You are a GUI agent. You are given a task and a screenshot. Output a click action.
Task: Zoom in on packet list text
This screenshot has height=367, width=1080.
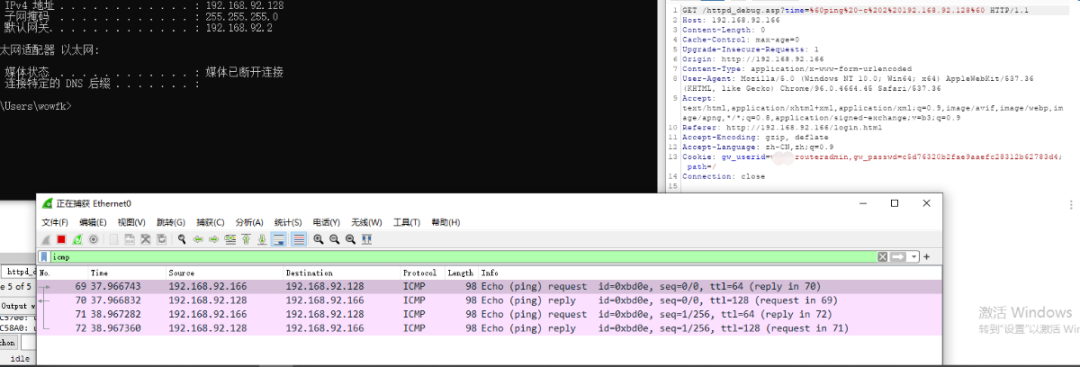point(318,240)
